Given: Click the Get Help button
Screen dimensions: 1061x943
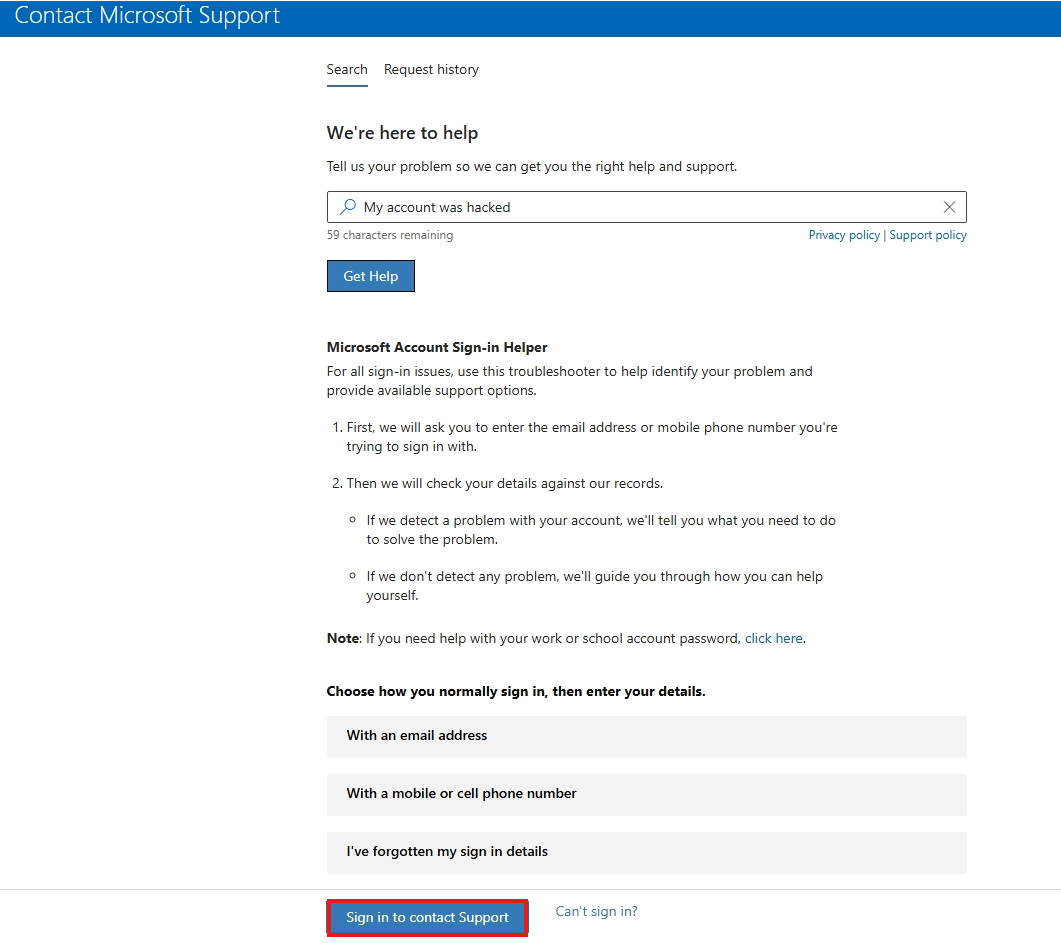Looking at the screenshot, I should pos(370,276).
